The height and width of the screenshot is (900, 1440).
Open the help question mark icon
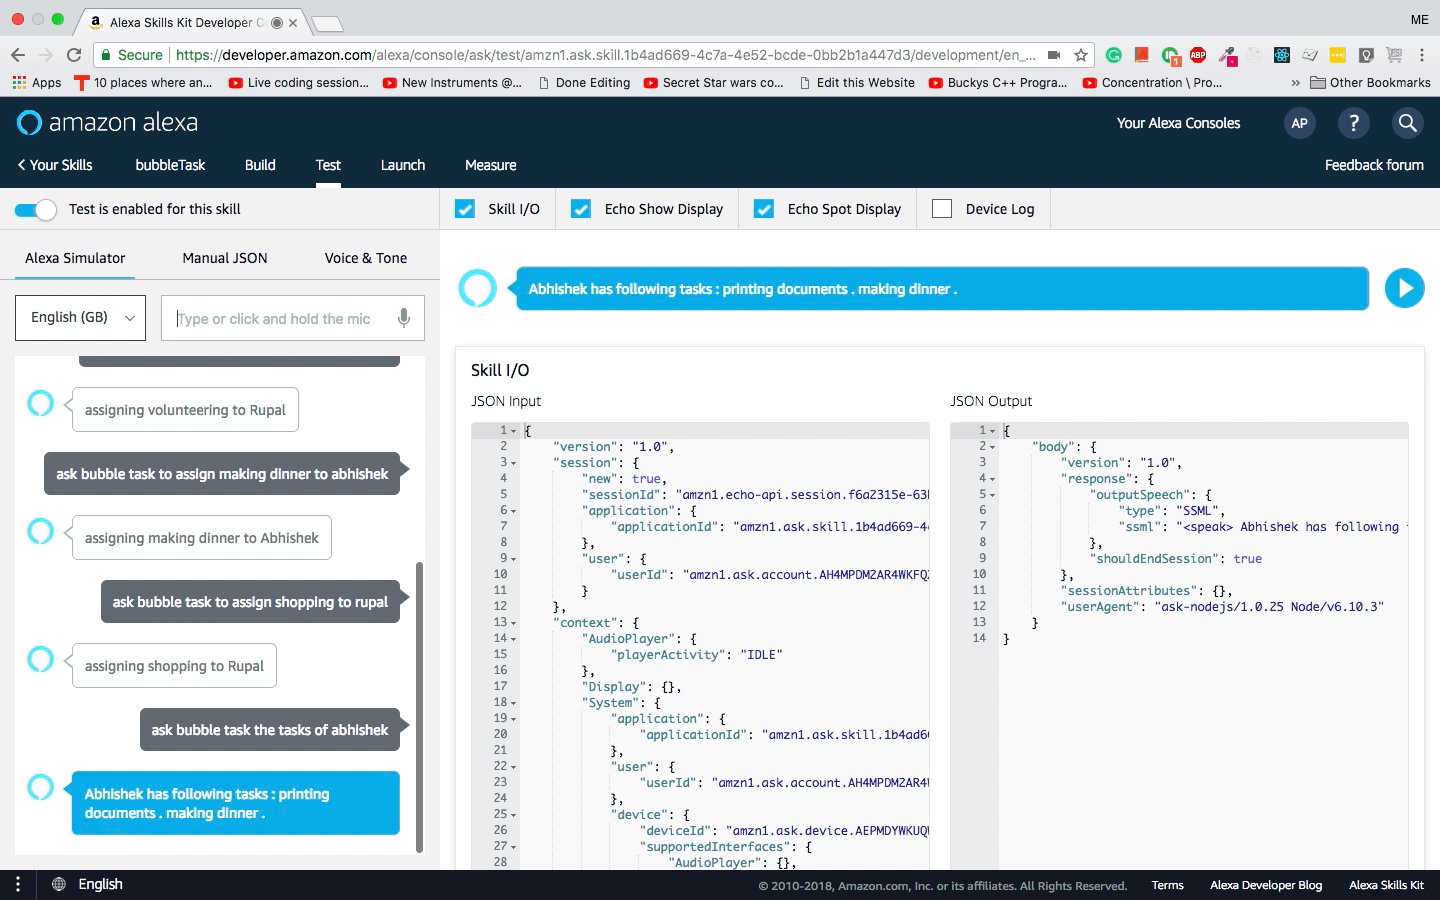point(1353,123)
